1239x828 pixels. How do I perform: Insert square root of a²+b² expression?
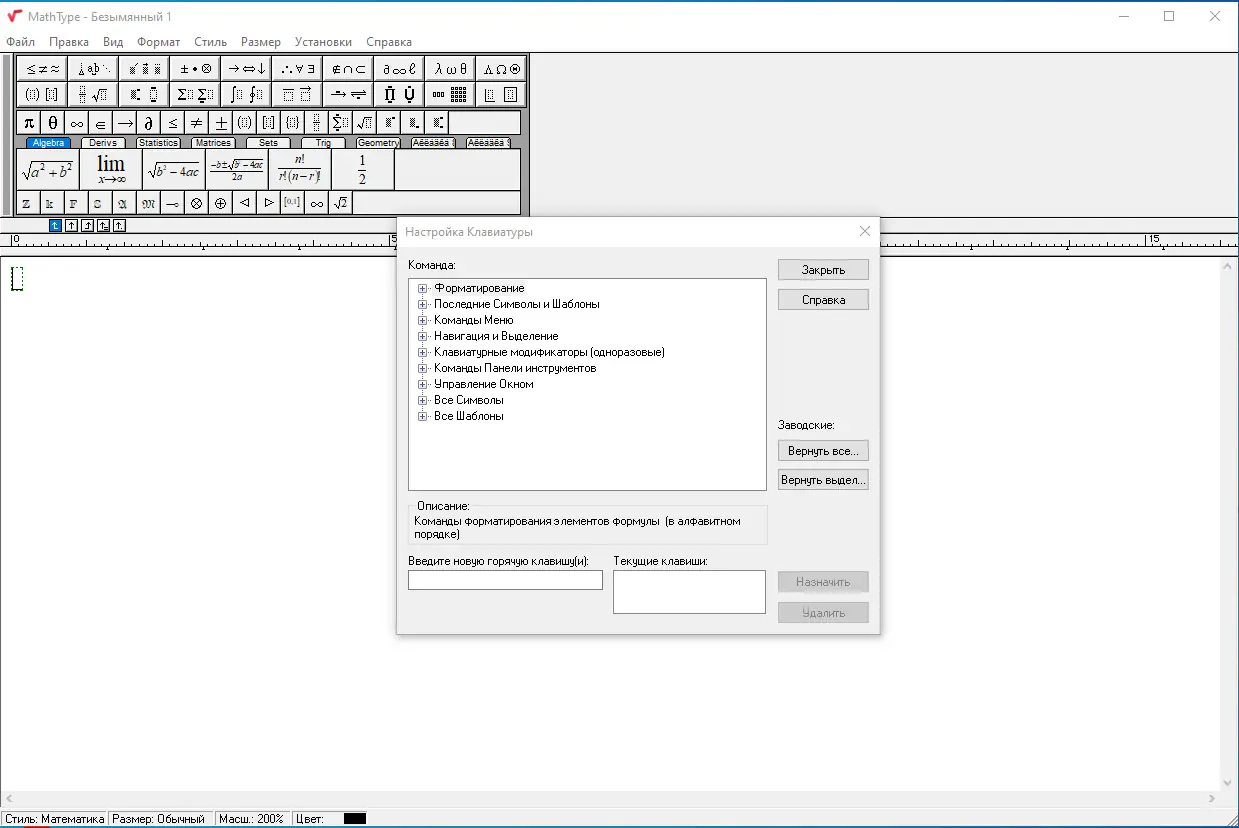click(x=49, y=169)
